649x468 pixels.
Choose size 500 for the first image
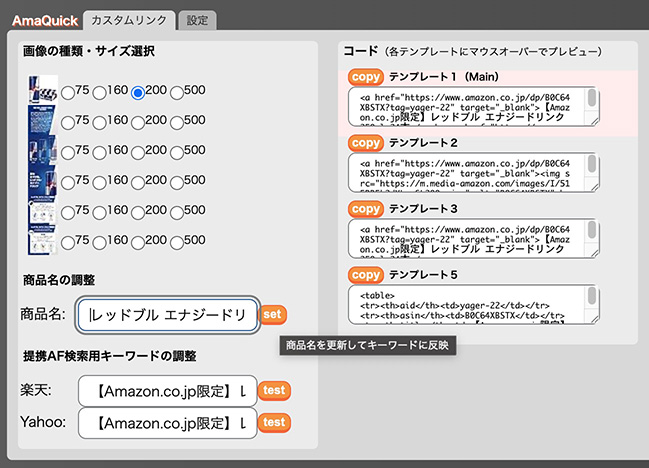click(177, 93)
